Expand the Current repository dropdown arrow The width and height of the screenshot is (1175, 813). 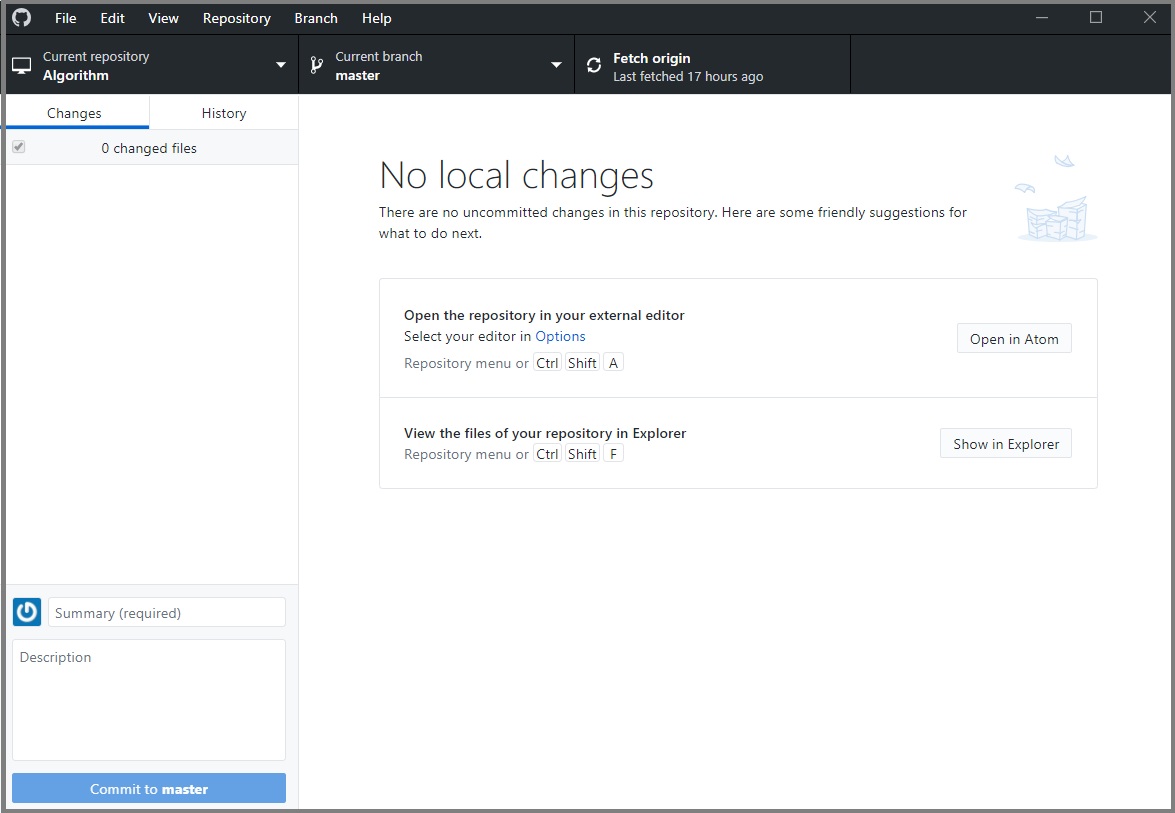281,65
